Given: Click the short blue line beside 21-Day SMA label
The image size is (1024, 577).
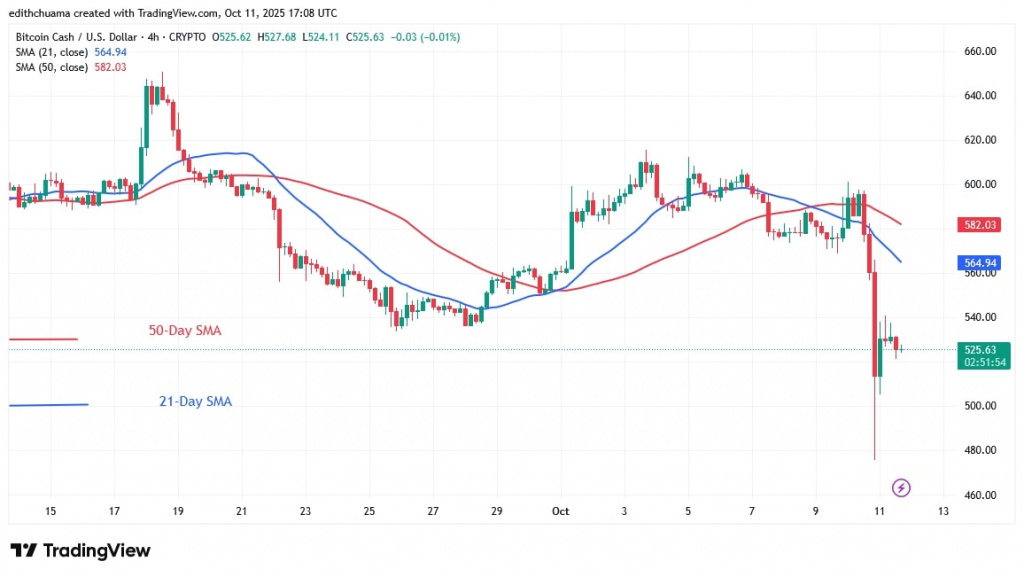Looking at the screenshot, I should click(48, 404).
